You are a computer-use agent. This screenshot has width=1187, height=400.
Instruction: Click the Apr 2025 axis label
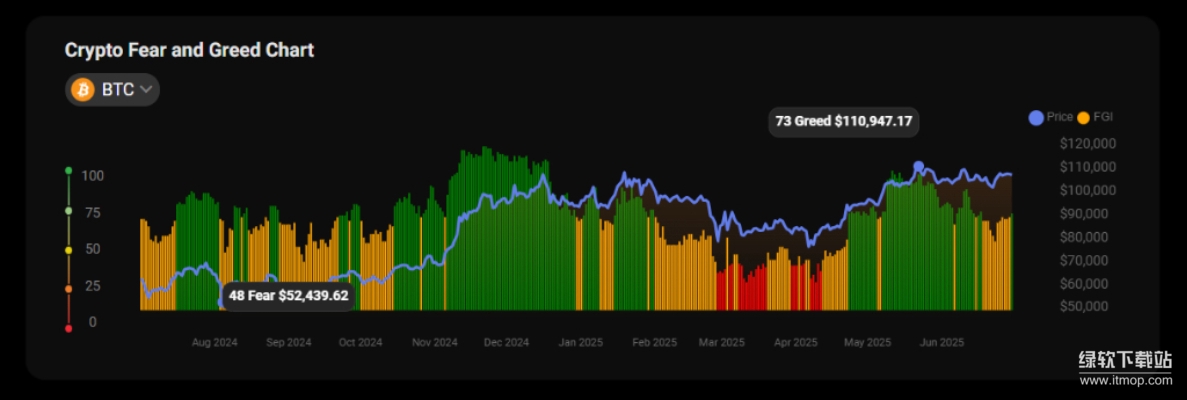(796, 342)
